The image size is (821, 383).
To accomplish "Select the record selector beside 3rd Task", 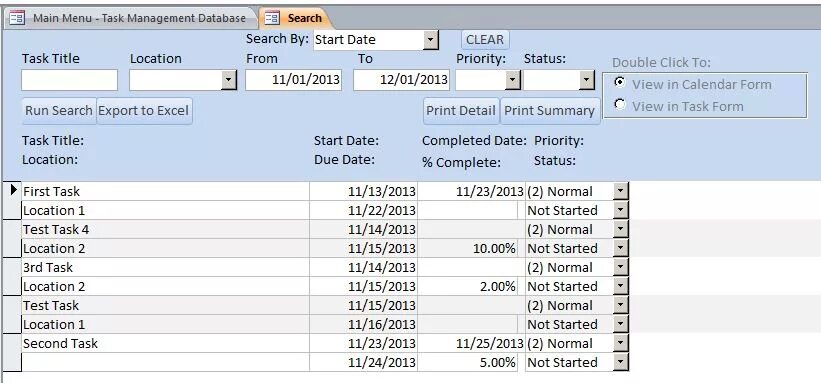I will 12,277.
